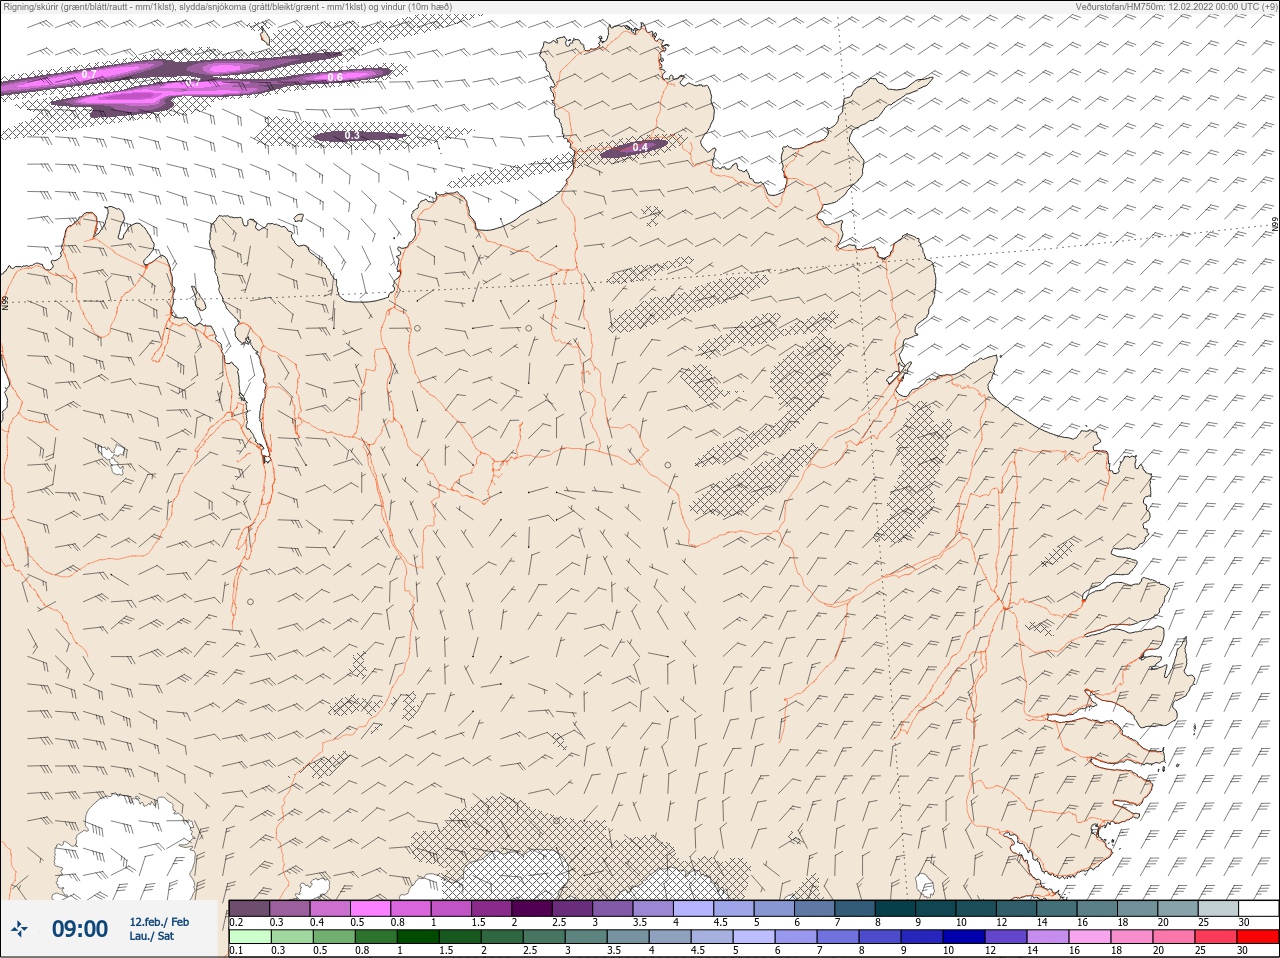The height and width of the screenshot is (958, 1280).
Task: Click the N99 grid label on the right map edge
Action: point(1275,225)
